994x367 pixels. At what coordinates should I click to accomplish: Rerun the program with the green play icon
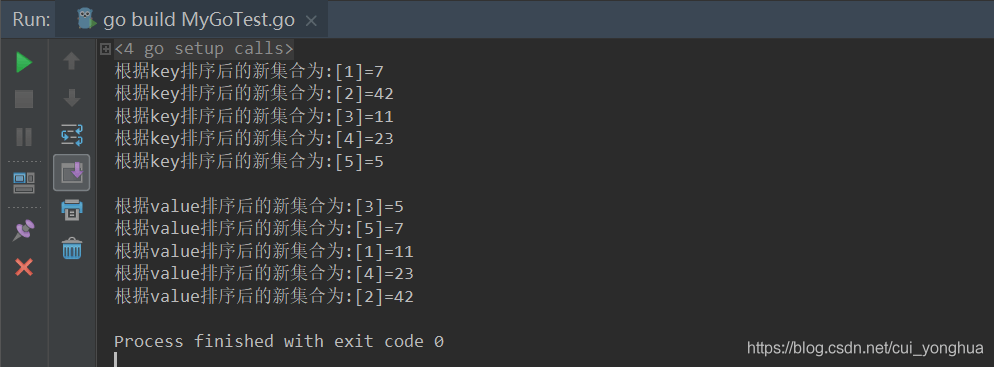point(24,62)
